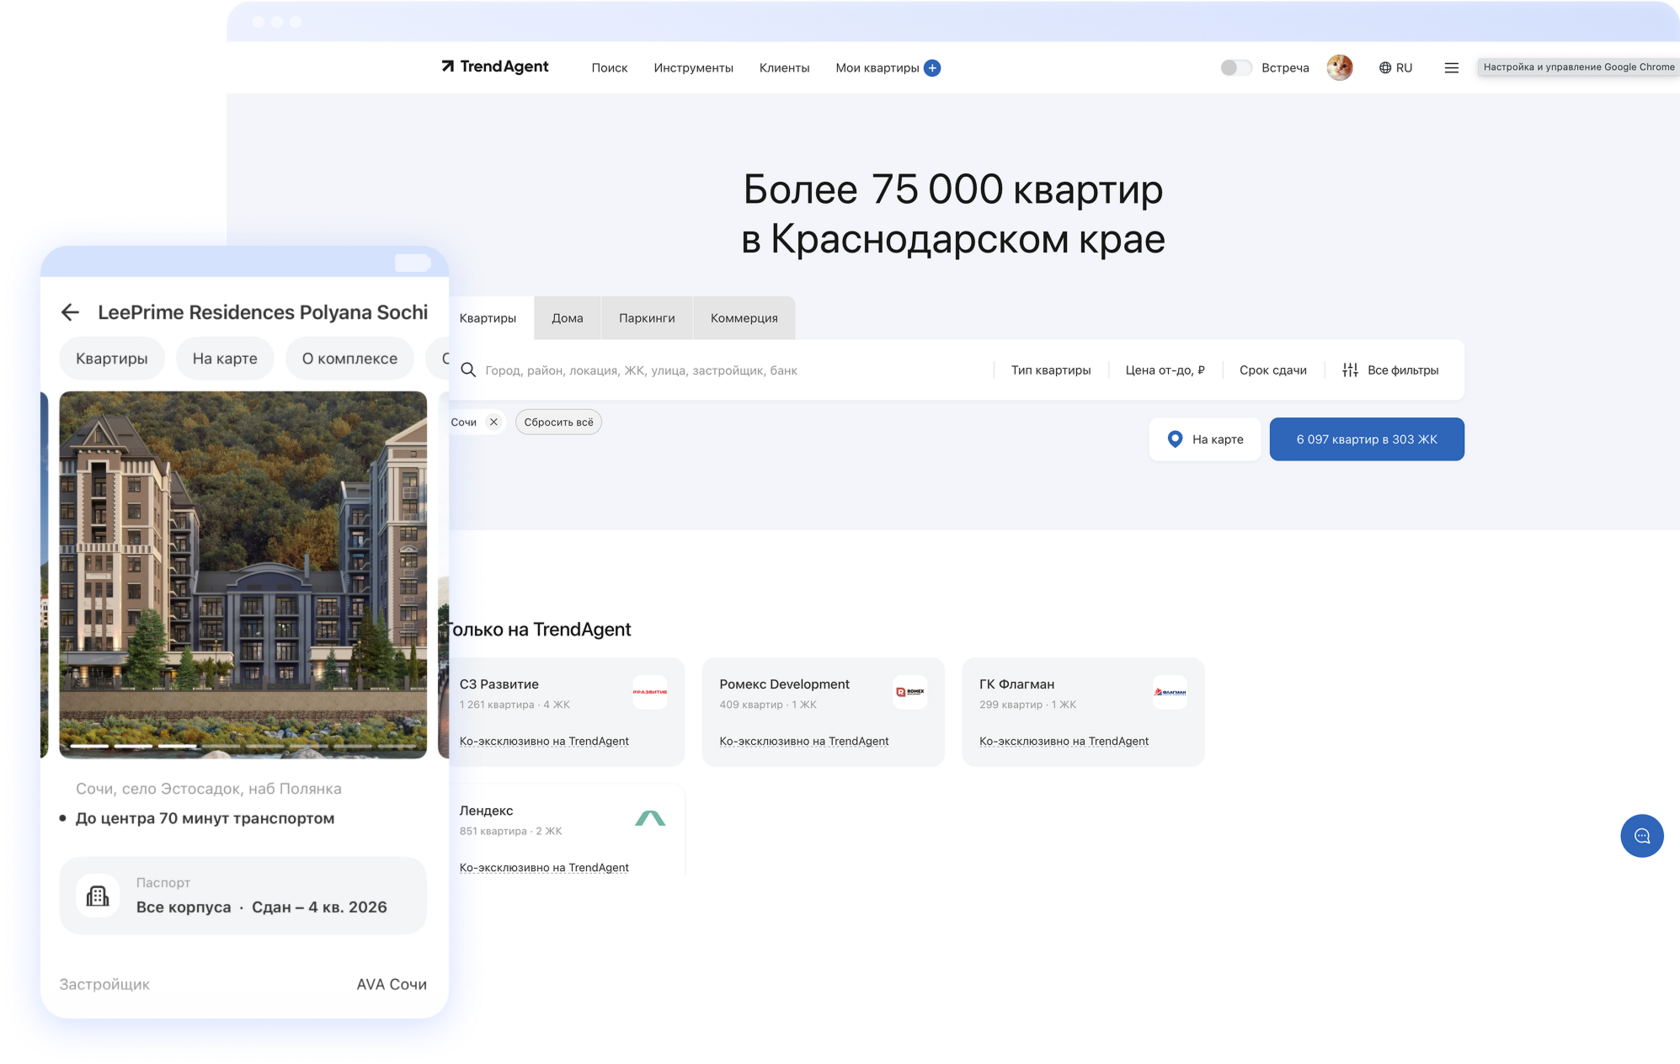The height and width of the screenshot is (1064, 1680).
Task: Select На карте chip in complex card
Action: coord(225,358)
